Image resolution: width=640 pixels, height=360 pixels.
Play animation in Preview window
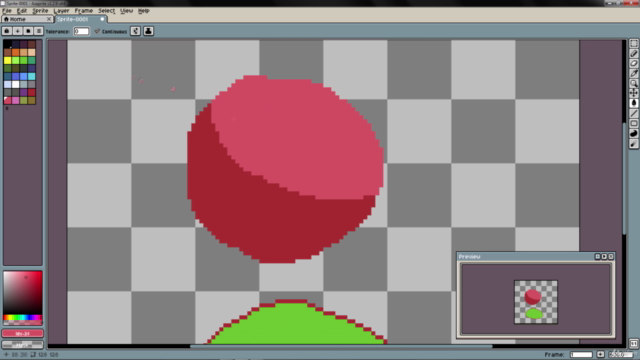click(604, 257)
